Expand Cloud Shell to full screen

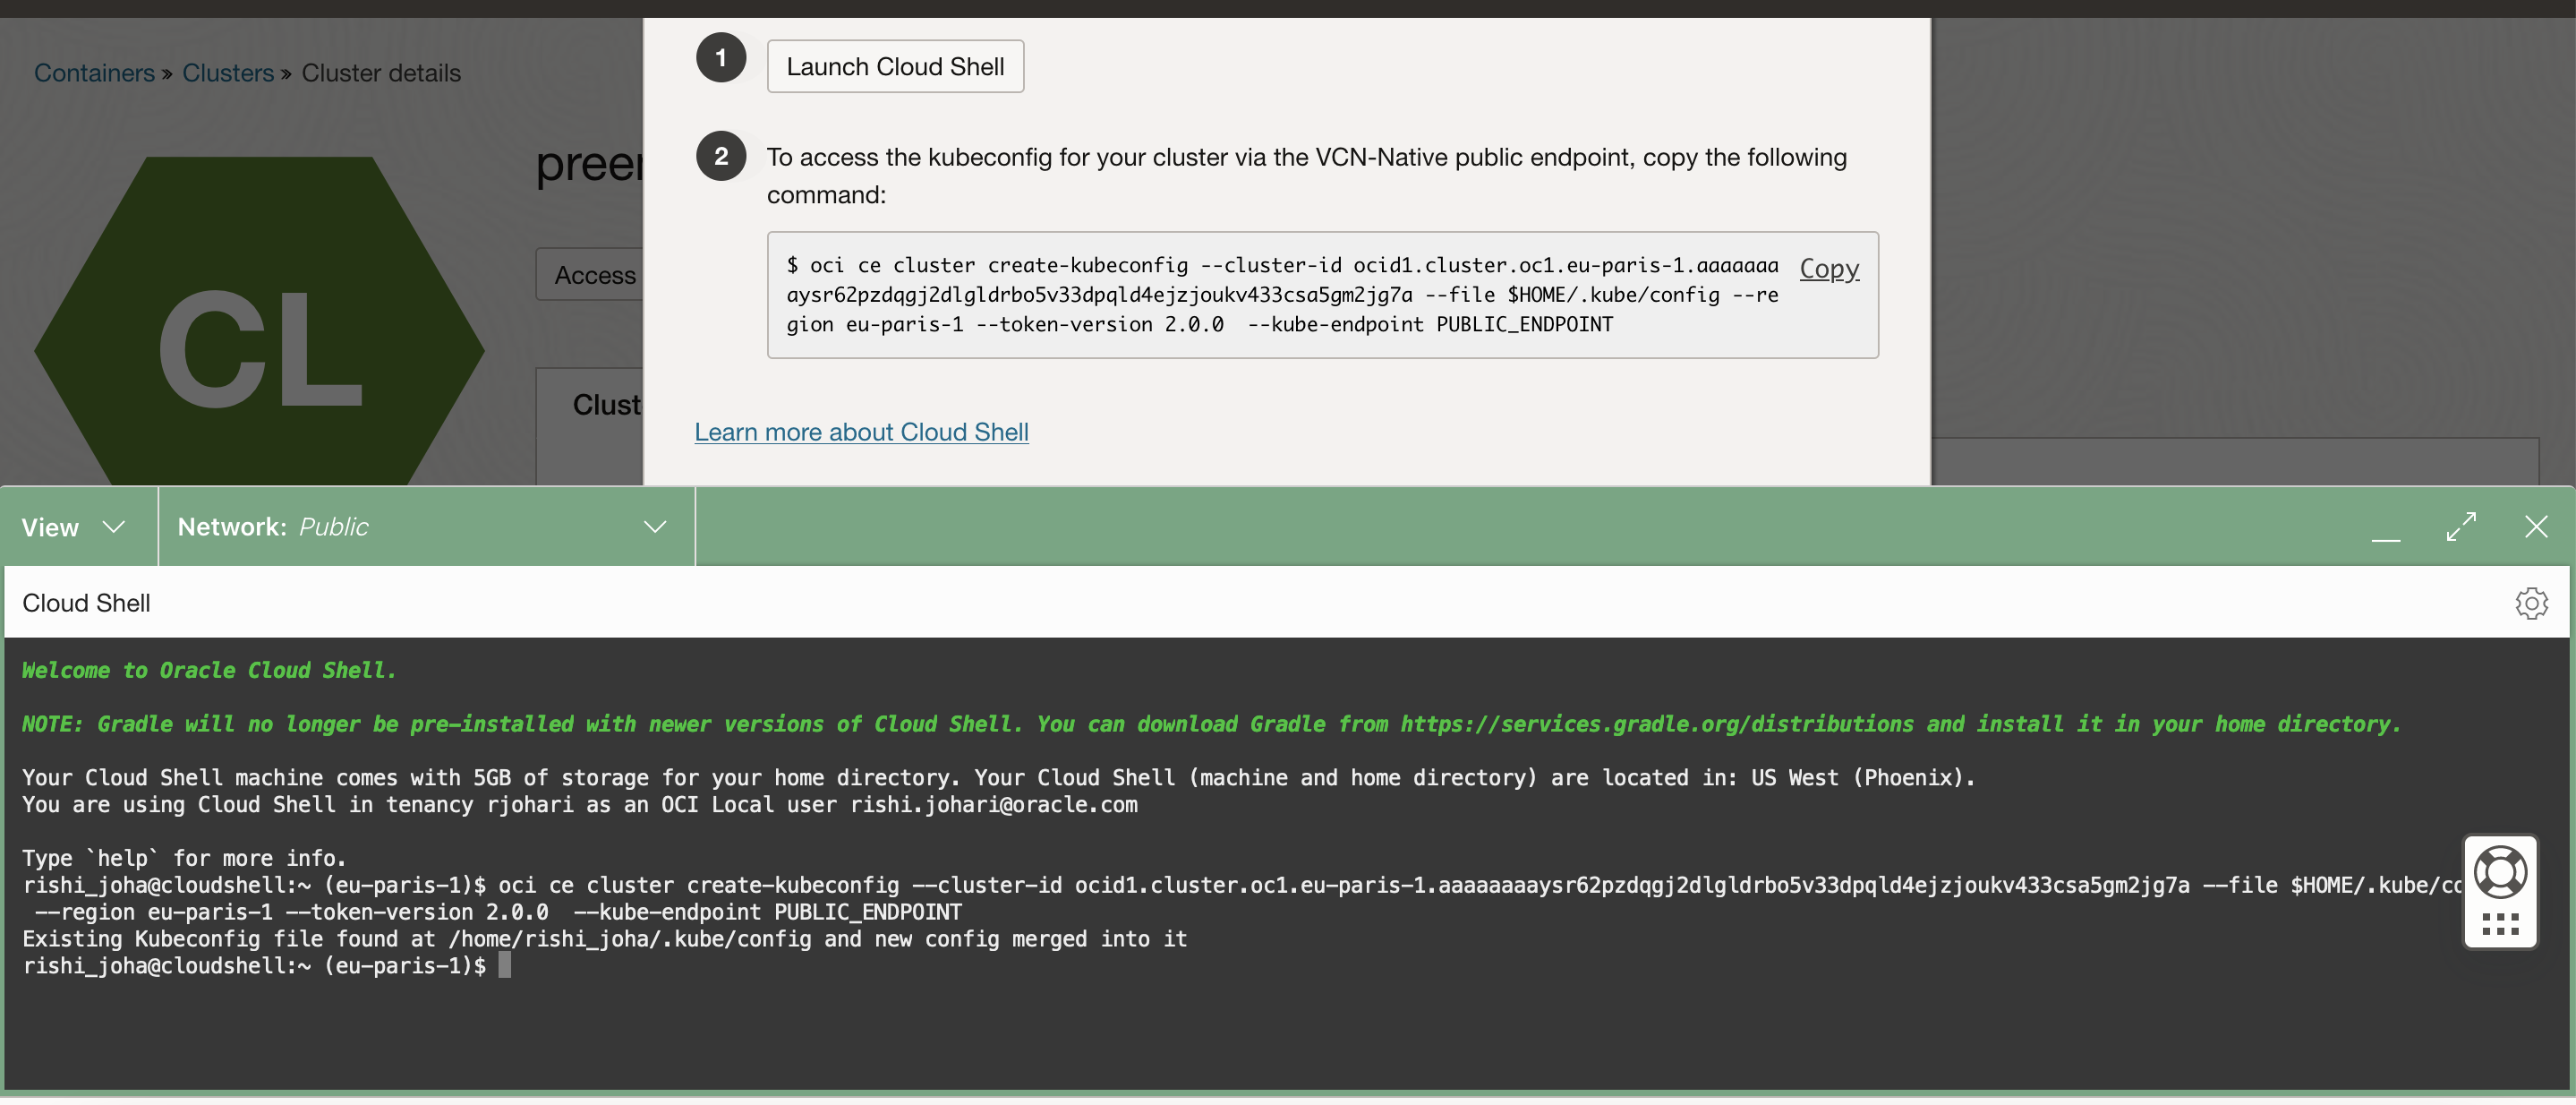[2463, 526]
